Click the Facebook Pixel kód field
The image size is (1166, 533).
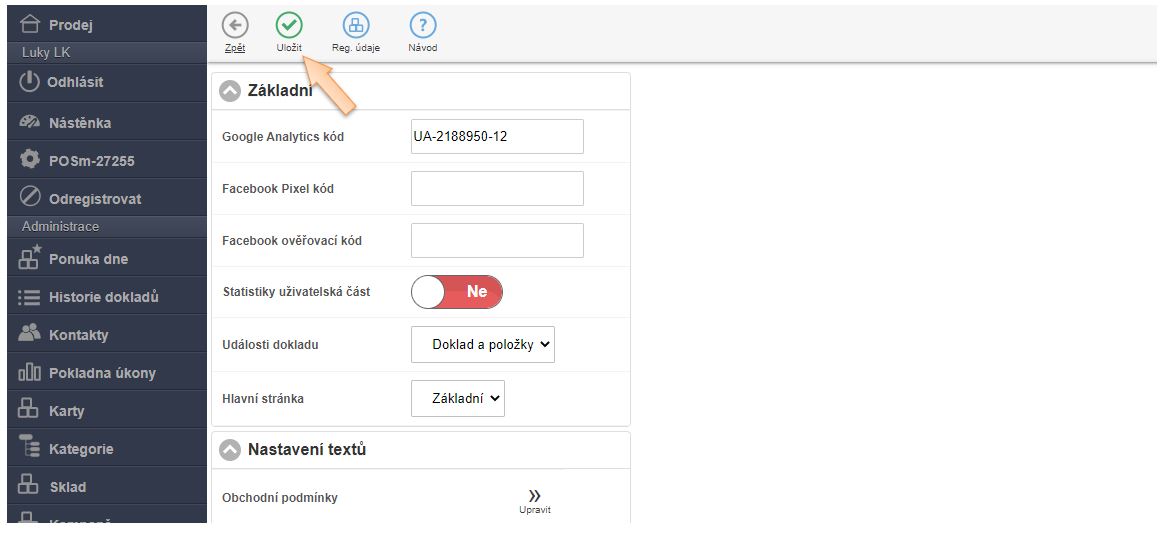(497, 188)
